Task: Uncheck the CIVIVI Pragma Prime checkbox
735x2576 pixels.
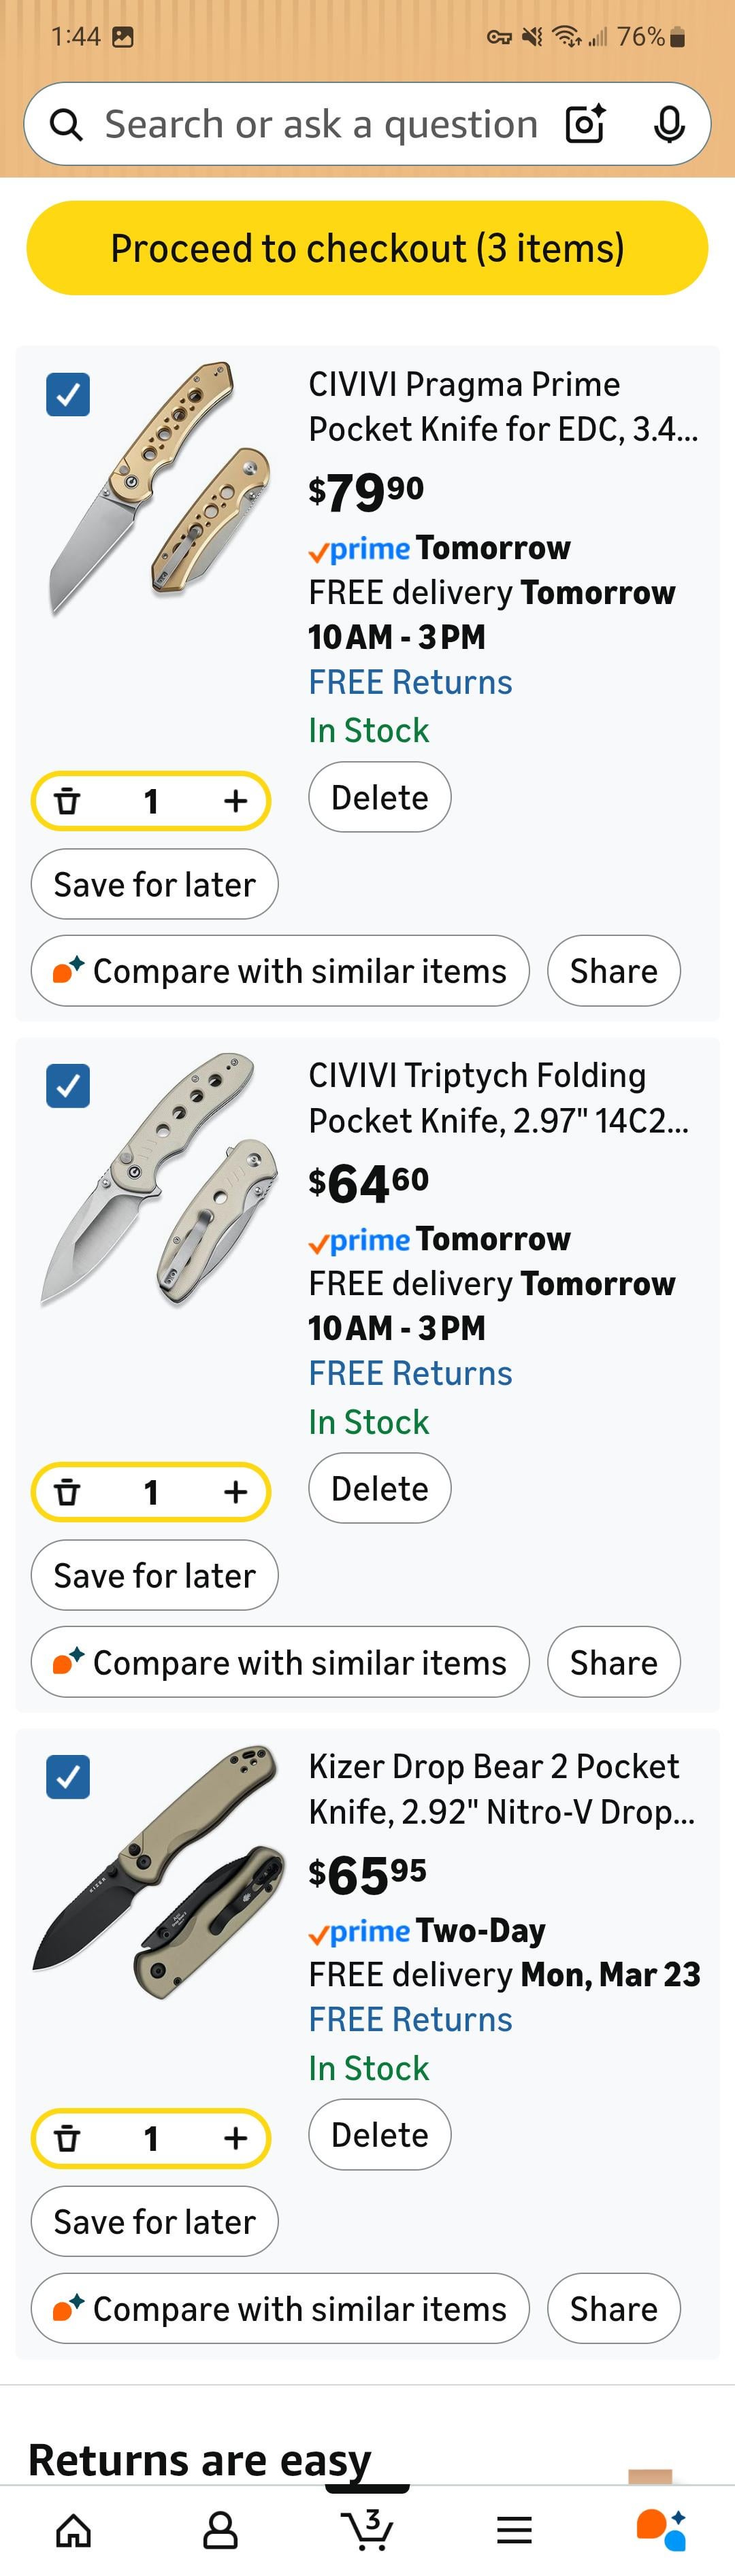Action: pos(68,394)
